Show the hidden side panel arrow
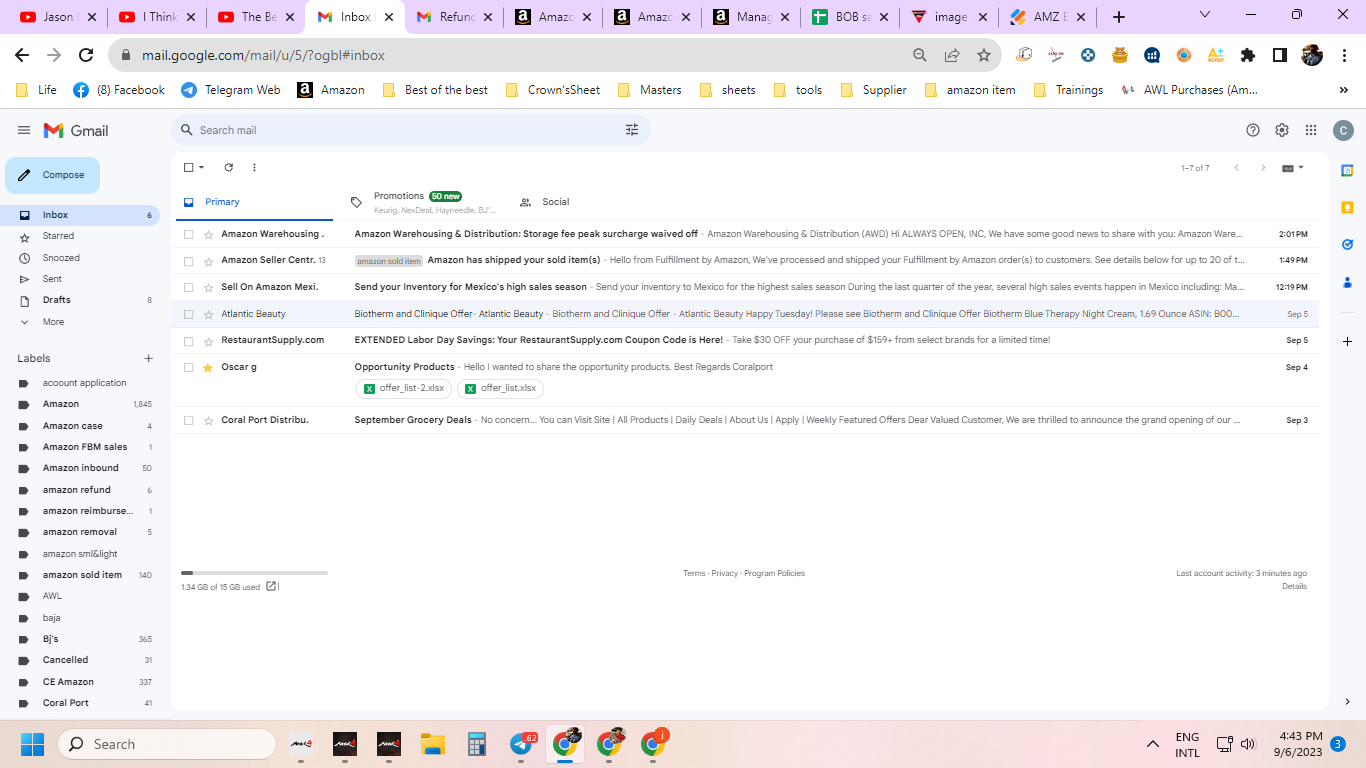Viewport: 1366px width, 768px height. point(1347,702)
